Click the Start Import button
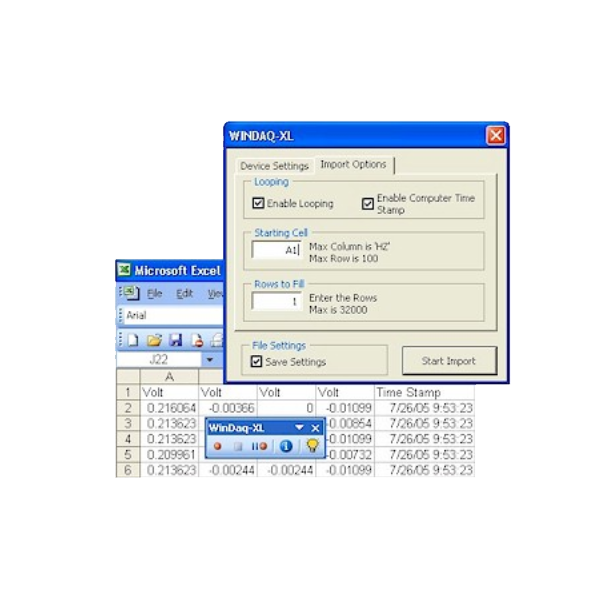Viewport: 600px width, 600px height. tap(449, 361)
